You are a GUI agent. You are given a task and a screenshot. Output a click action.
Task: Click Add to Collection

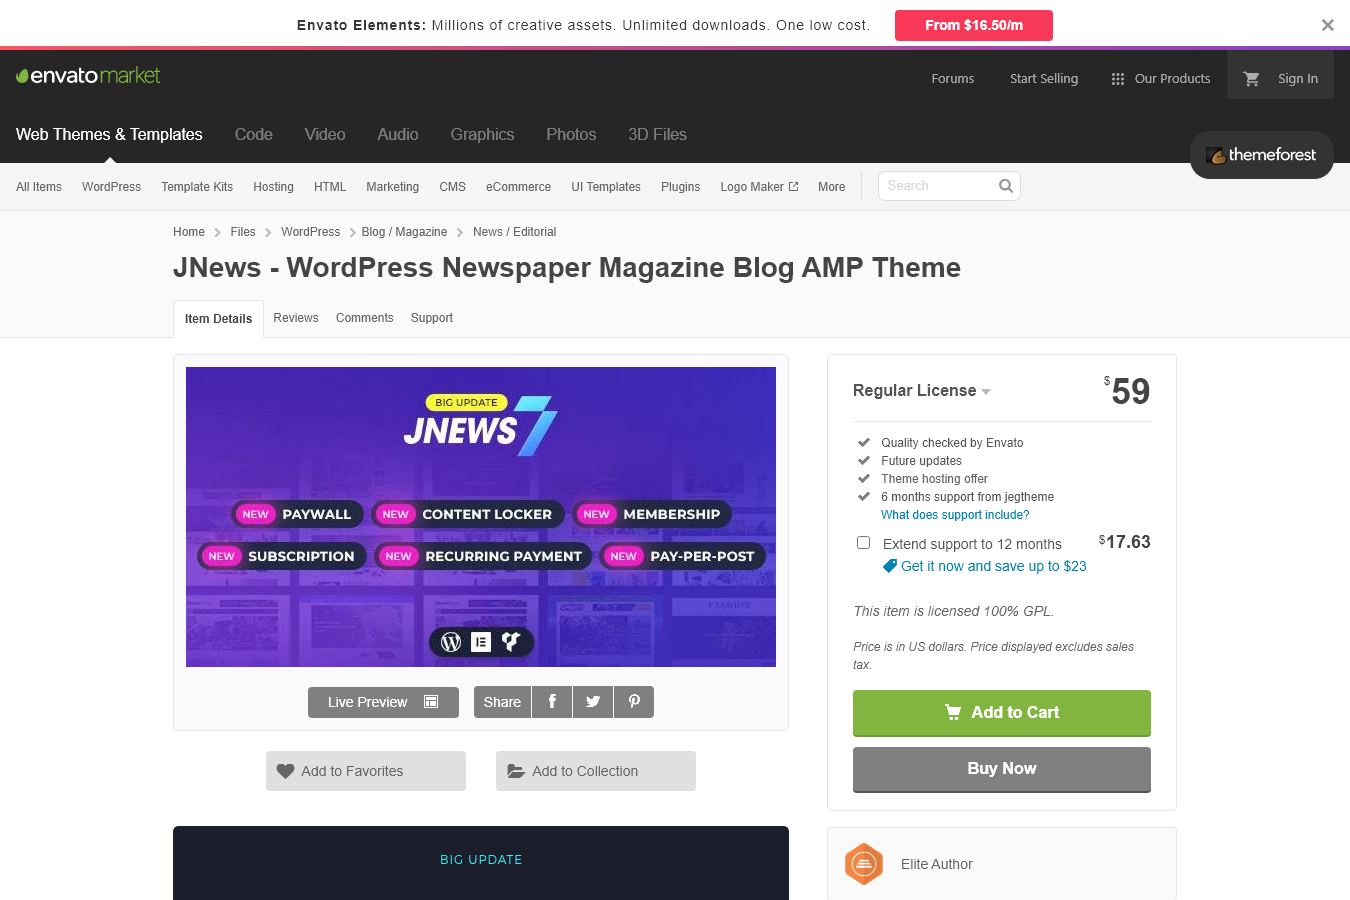(x=596, y=771)
